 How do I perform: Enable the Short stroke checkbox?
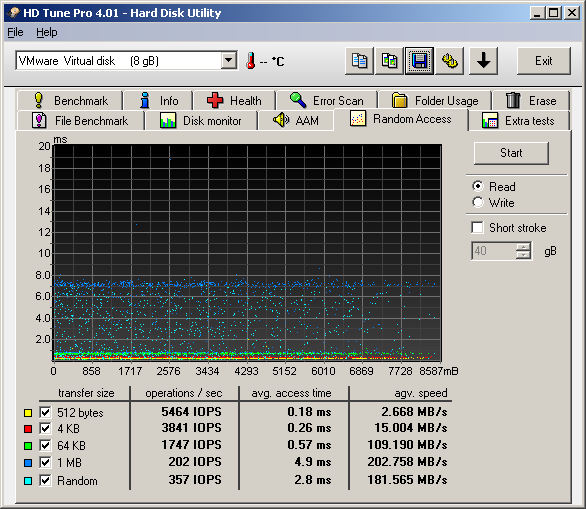[477, 228]
